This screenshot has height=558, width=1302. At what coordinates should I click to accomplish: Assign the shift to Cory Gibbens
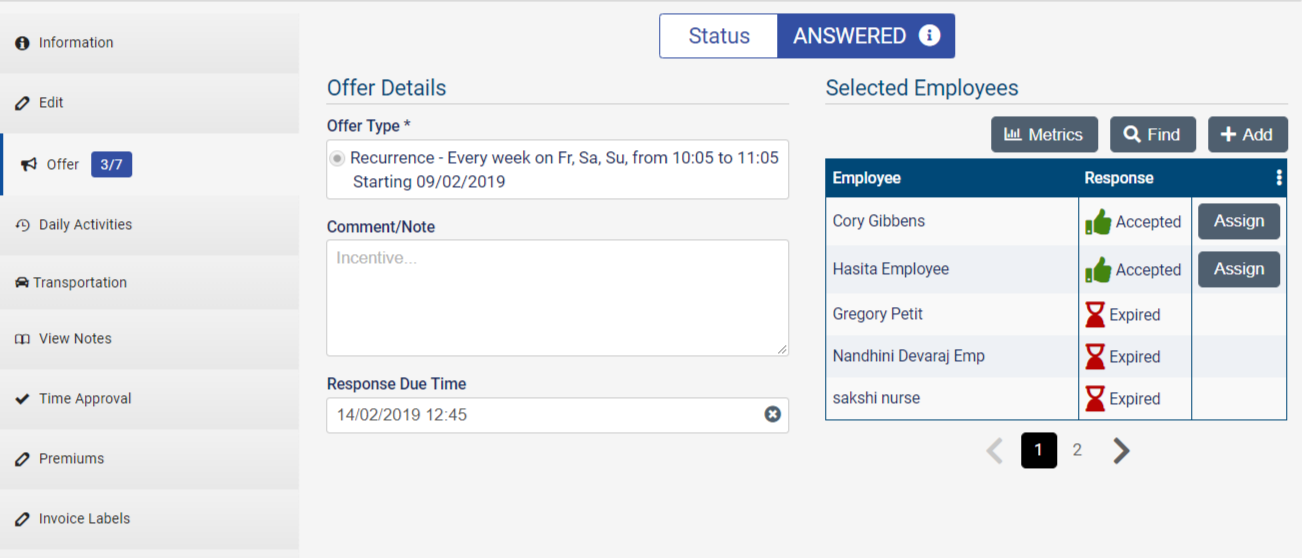click(1238, 222)
